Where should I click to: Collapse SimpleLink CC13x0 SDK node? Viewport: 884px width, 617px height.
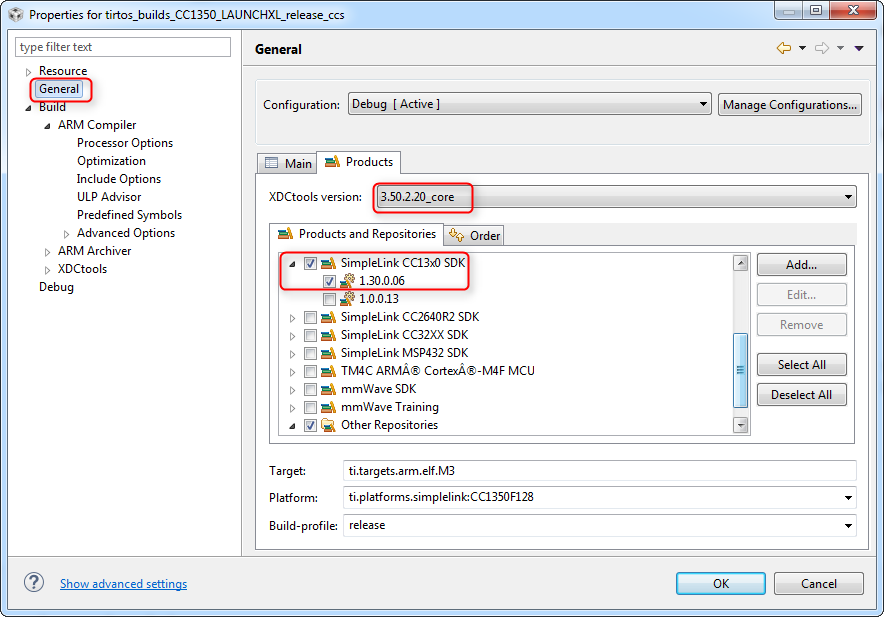(292, 263)
